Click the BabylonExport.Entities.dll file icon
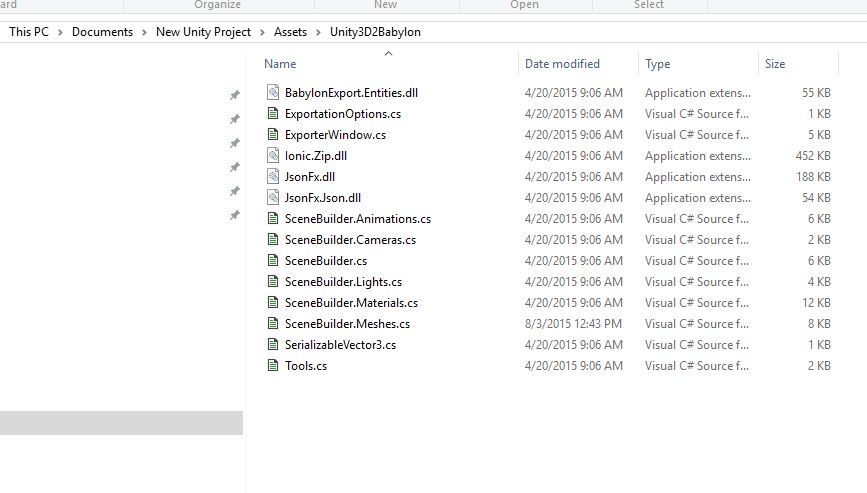The width and height of the screenshot is (867, 493). pos(273,92)
